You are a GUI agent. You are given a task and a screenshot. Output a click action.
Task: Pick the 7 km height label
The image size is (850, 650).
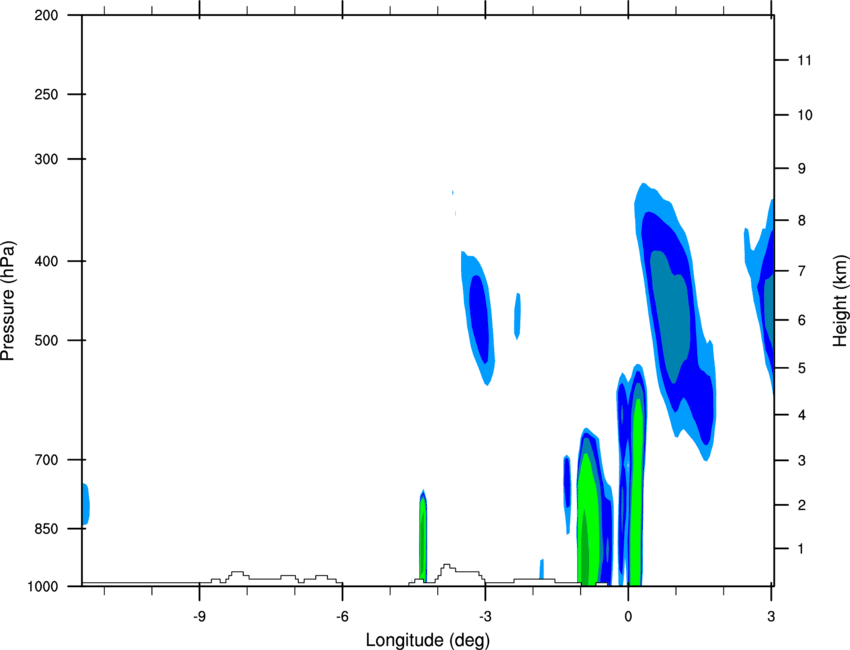tap(801, 271)
